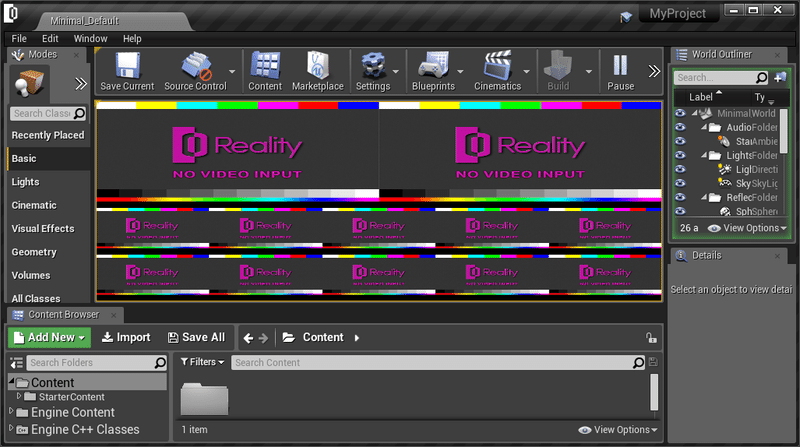
Task: Open Blueprints dropdown arrow
Action: coord(460,71)
